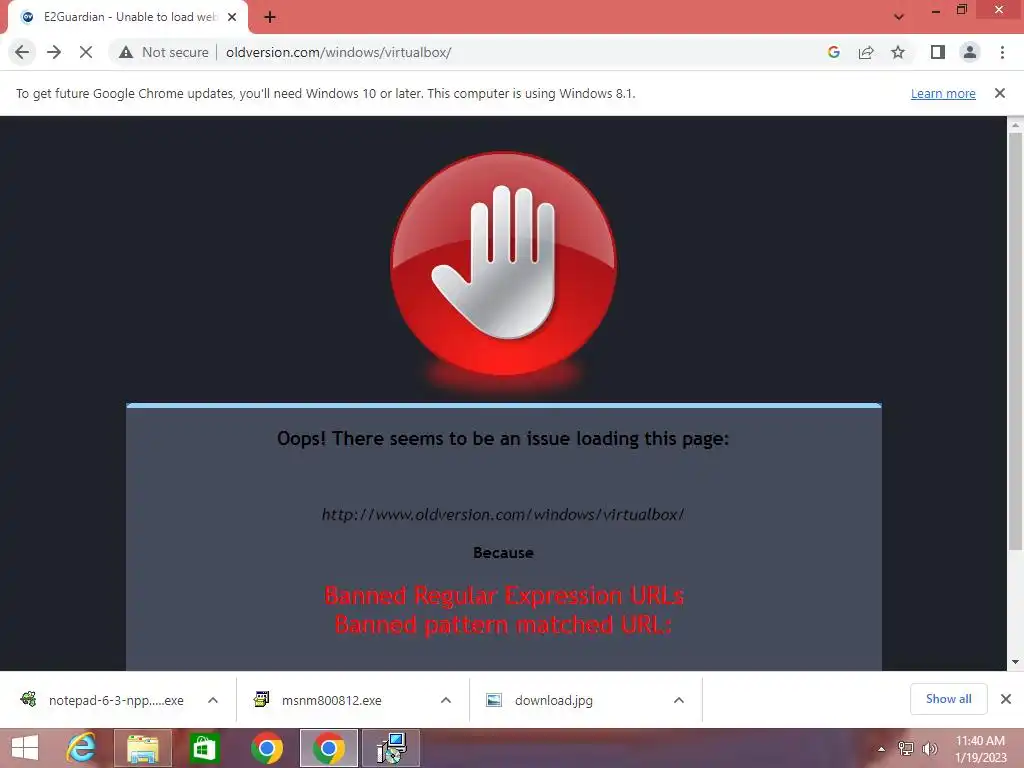Screen dimensions: 1024x768
Task: Click the address bar URL
Action: tap(338, 52)
